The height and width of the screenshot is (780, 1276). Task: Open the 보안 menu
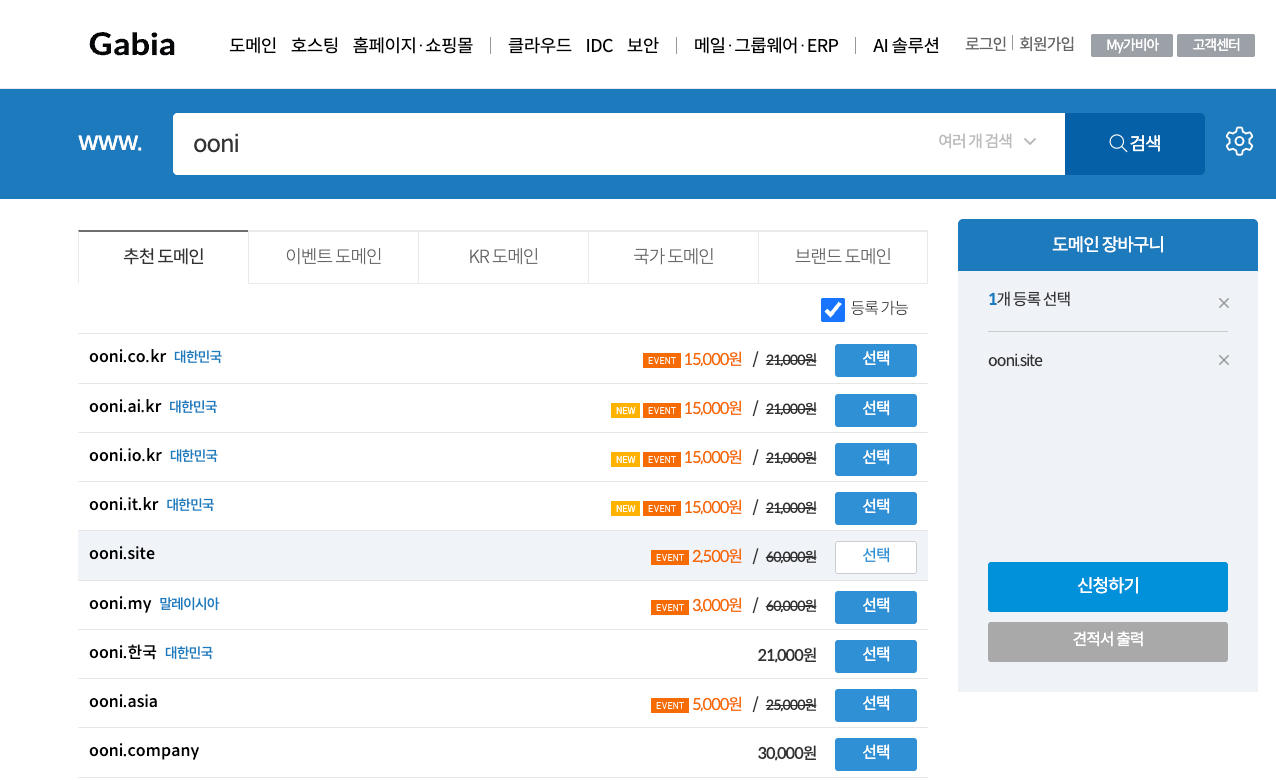coord(643,46)
